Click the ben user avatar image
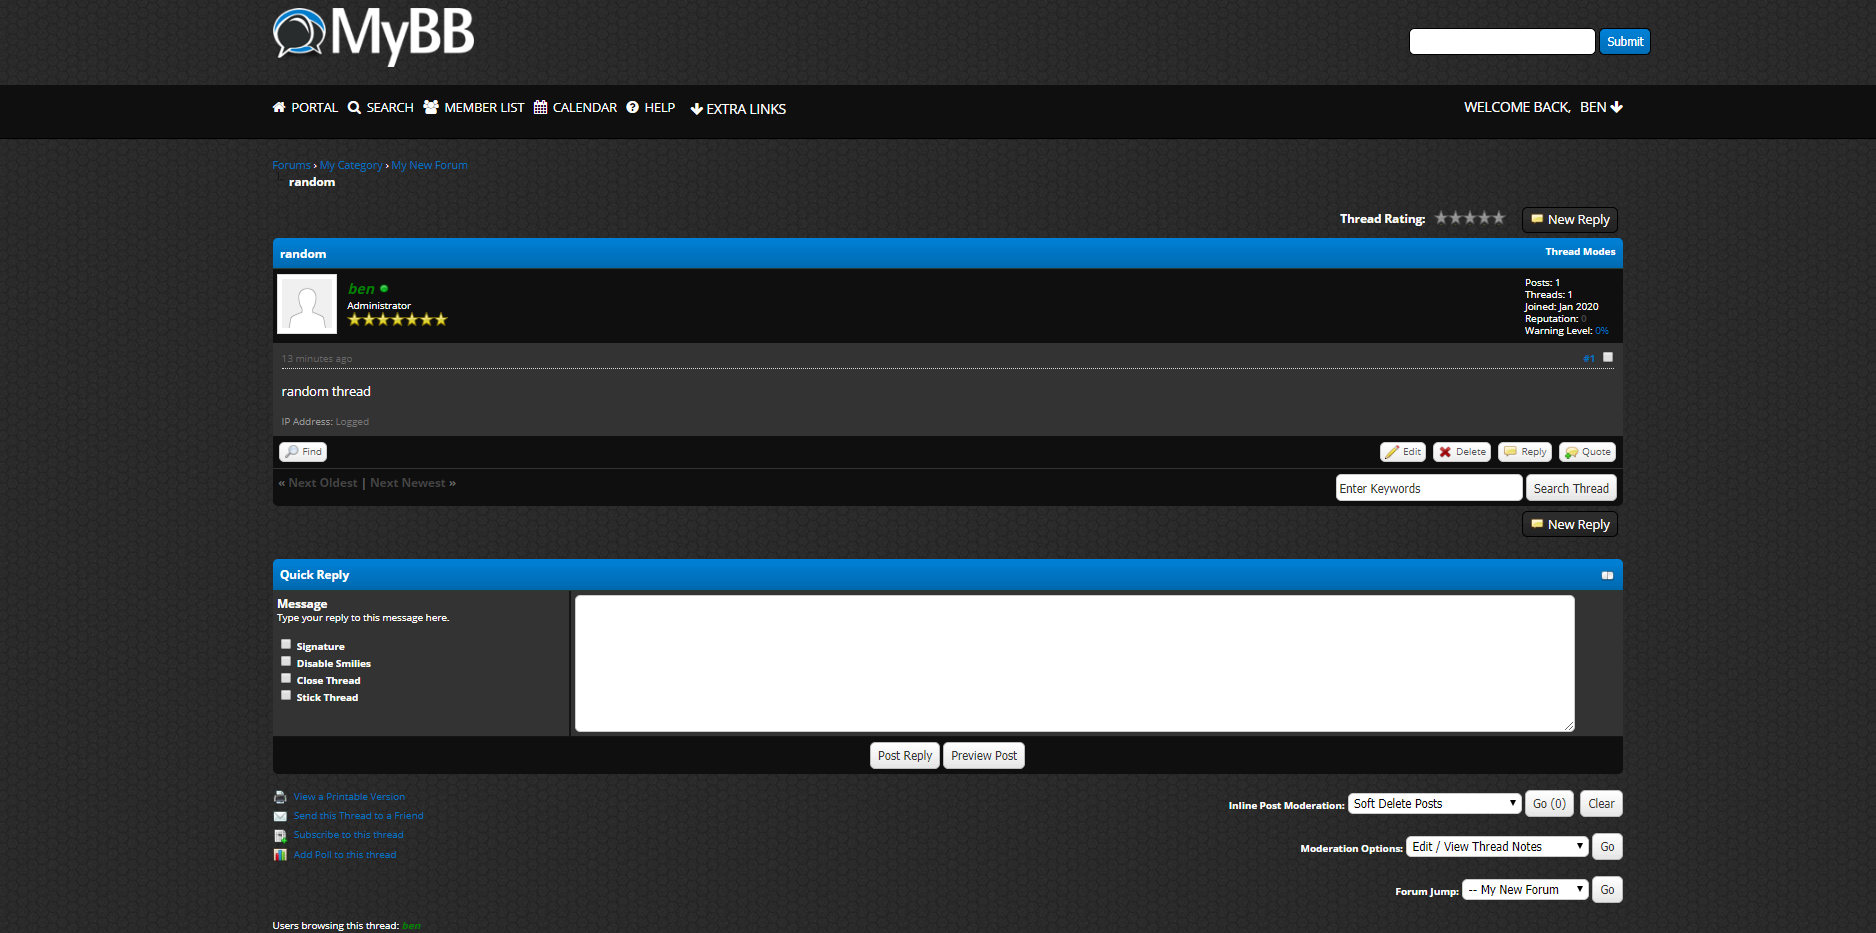This screenshot has width=1876, height=933. point(307,304)
